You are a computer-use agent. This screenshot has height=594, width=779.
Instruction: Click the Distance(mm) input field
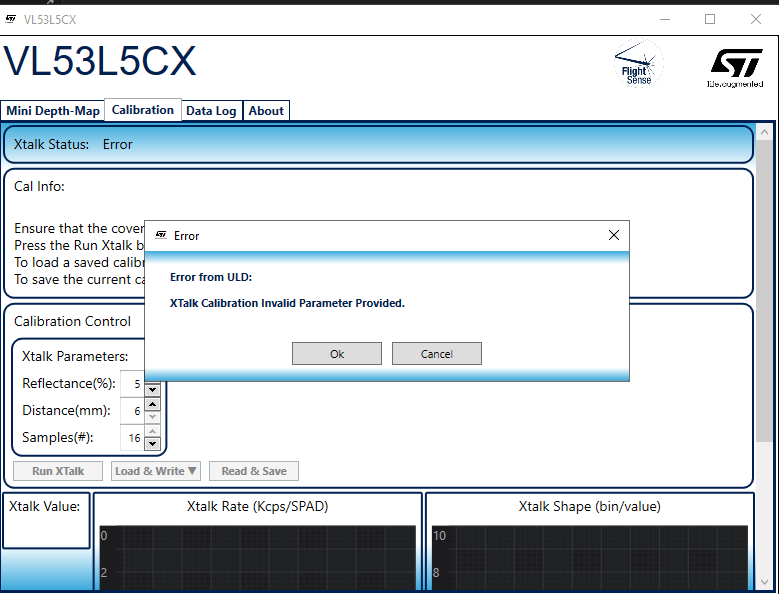coord(133,411)
